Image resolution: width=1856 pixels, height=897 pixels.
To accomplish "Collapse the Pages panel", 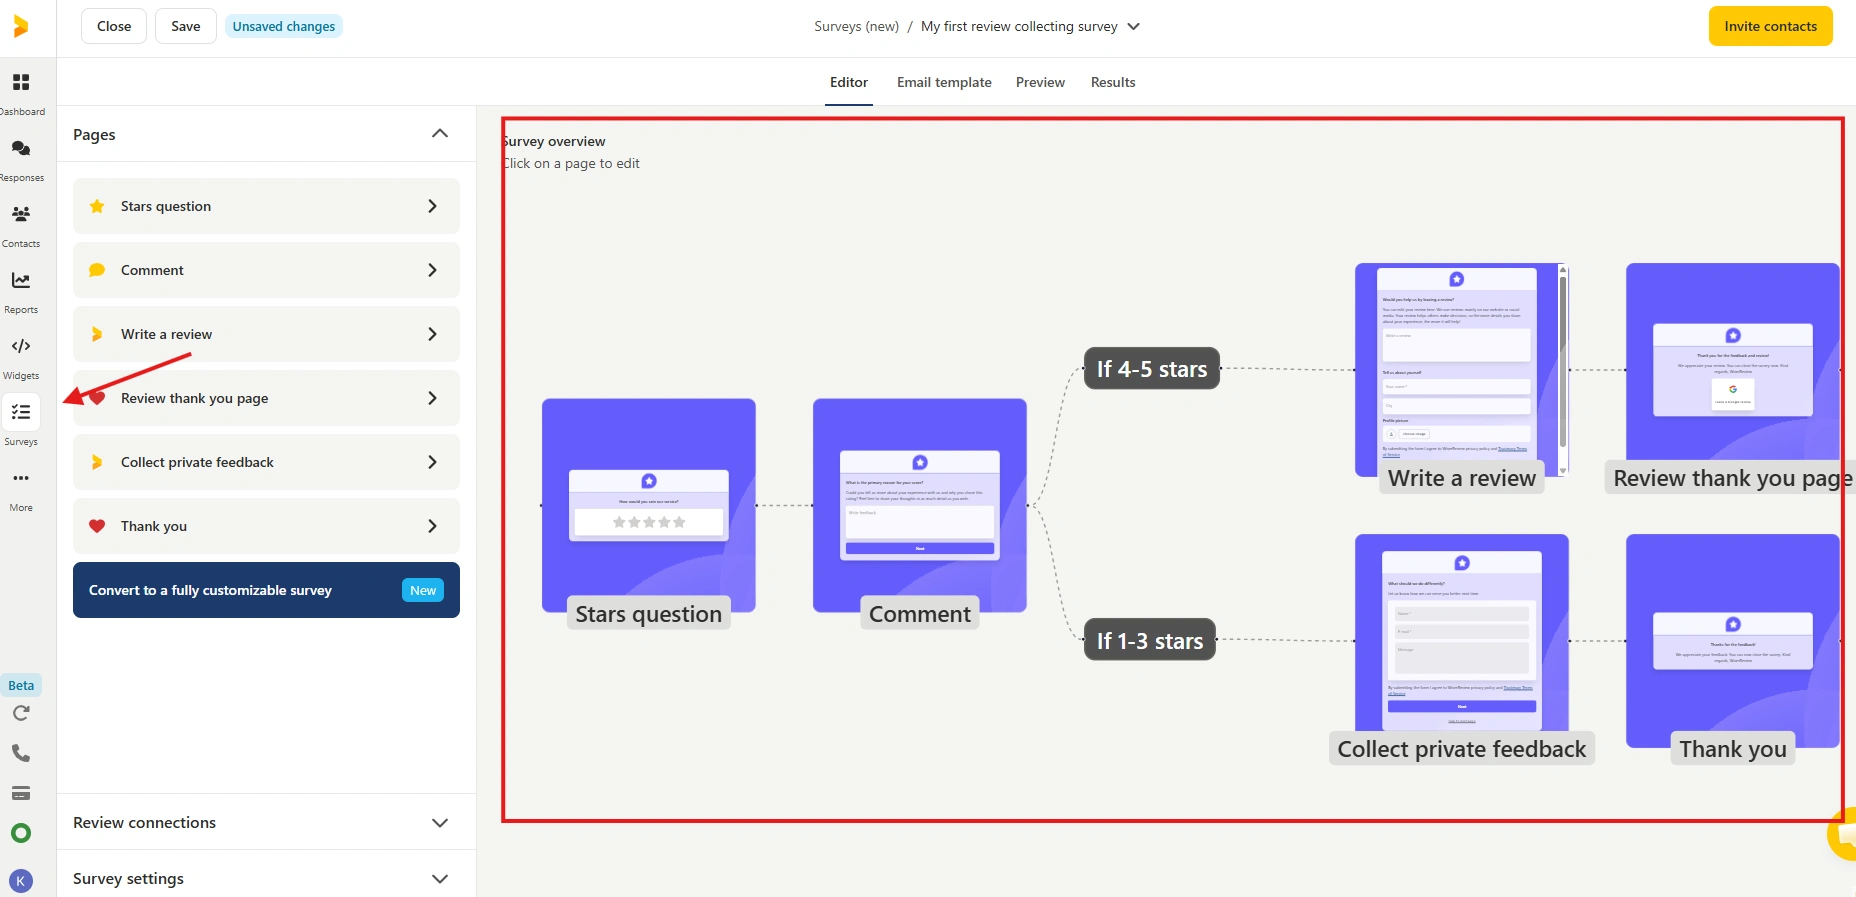I will click(x=439, y=134).
